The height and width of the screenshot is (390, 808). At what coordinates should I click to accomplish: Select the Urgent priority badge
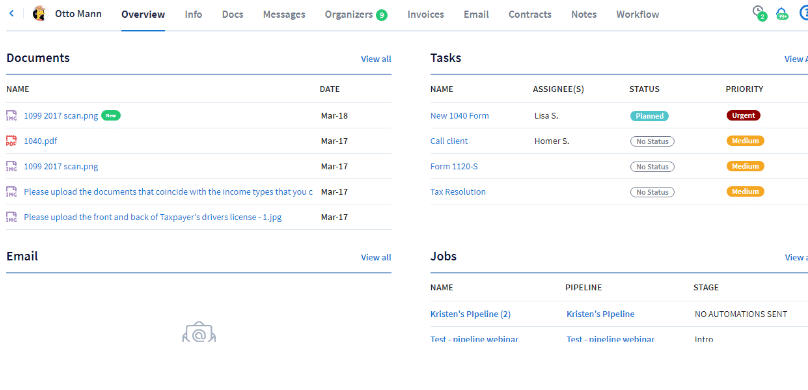tap(743, 115)
